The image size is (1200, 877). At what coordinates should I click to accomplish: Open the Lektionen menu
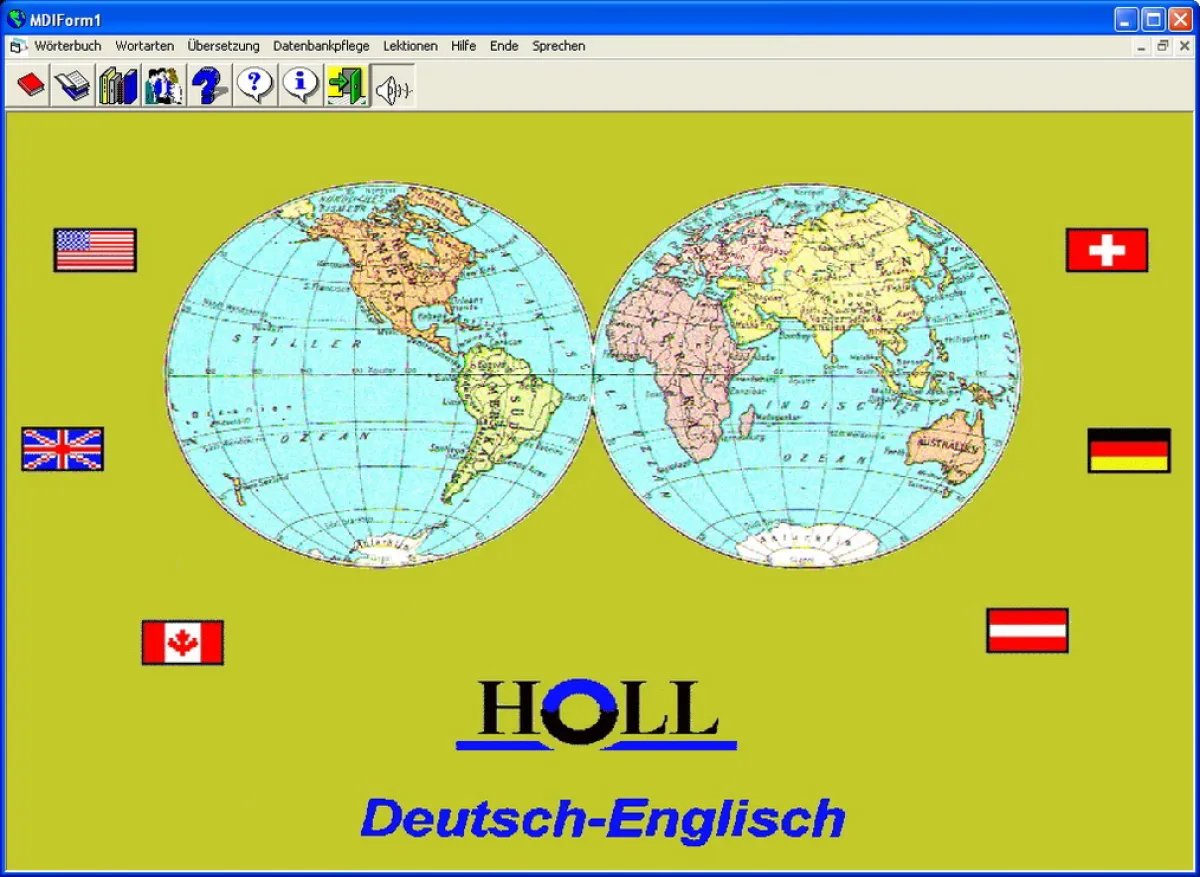(410, 46)
